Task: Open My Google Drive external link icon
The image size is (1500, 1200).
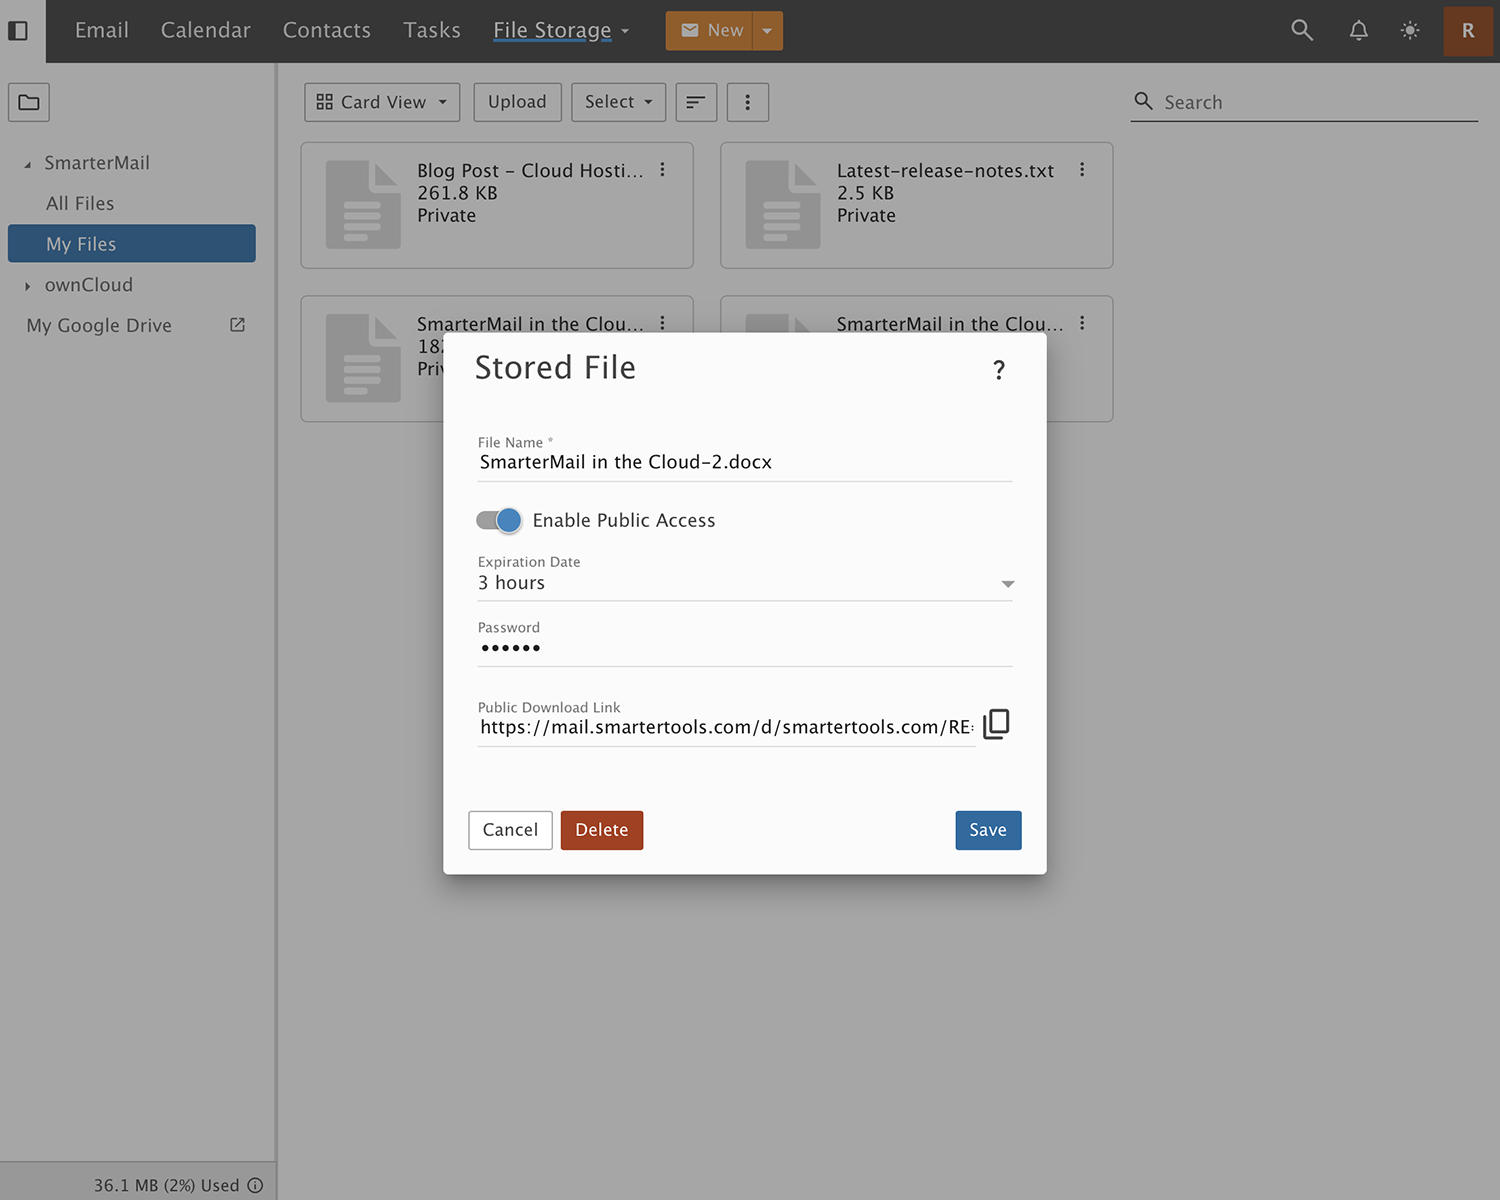Action: [237, 324]
